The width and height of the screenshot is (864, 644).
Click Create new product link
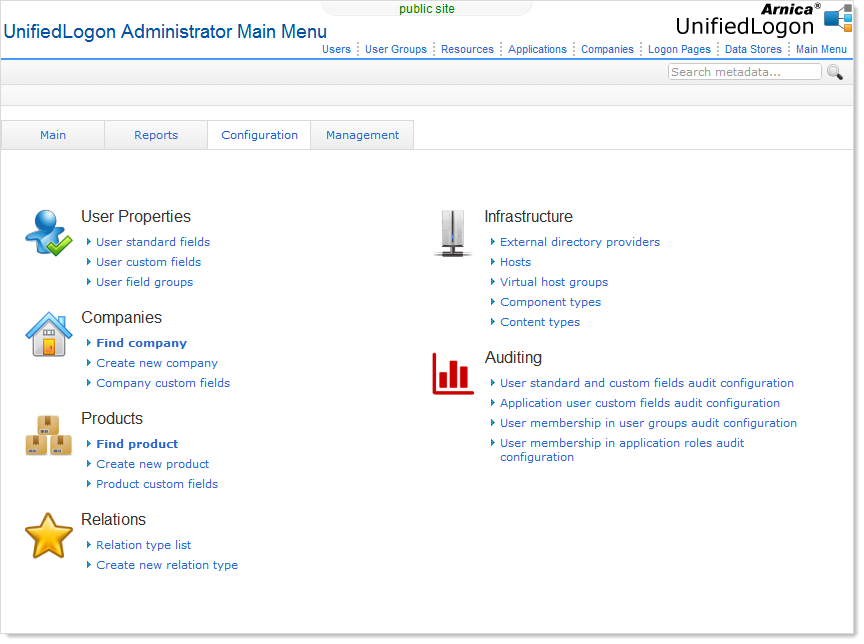tap(153, 464)
